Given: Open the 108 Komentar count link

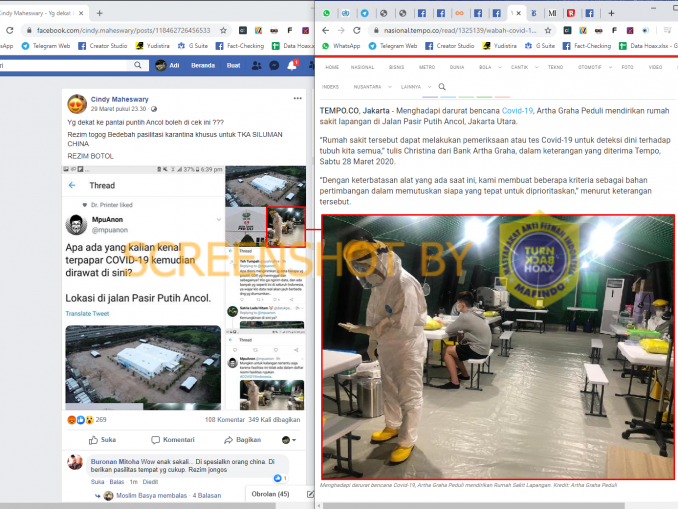Looking at the screenshot, I should (225, 419).
